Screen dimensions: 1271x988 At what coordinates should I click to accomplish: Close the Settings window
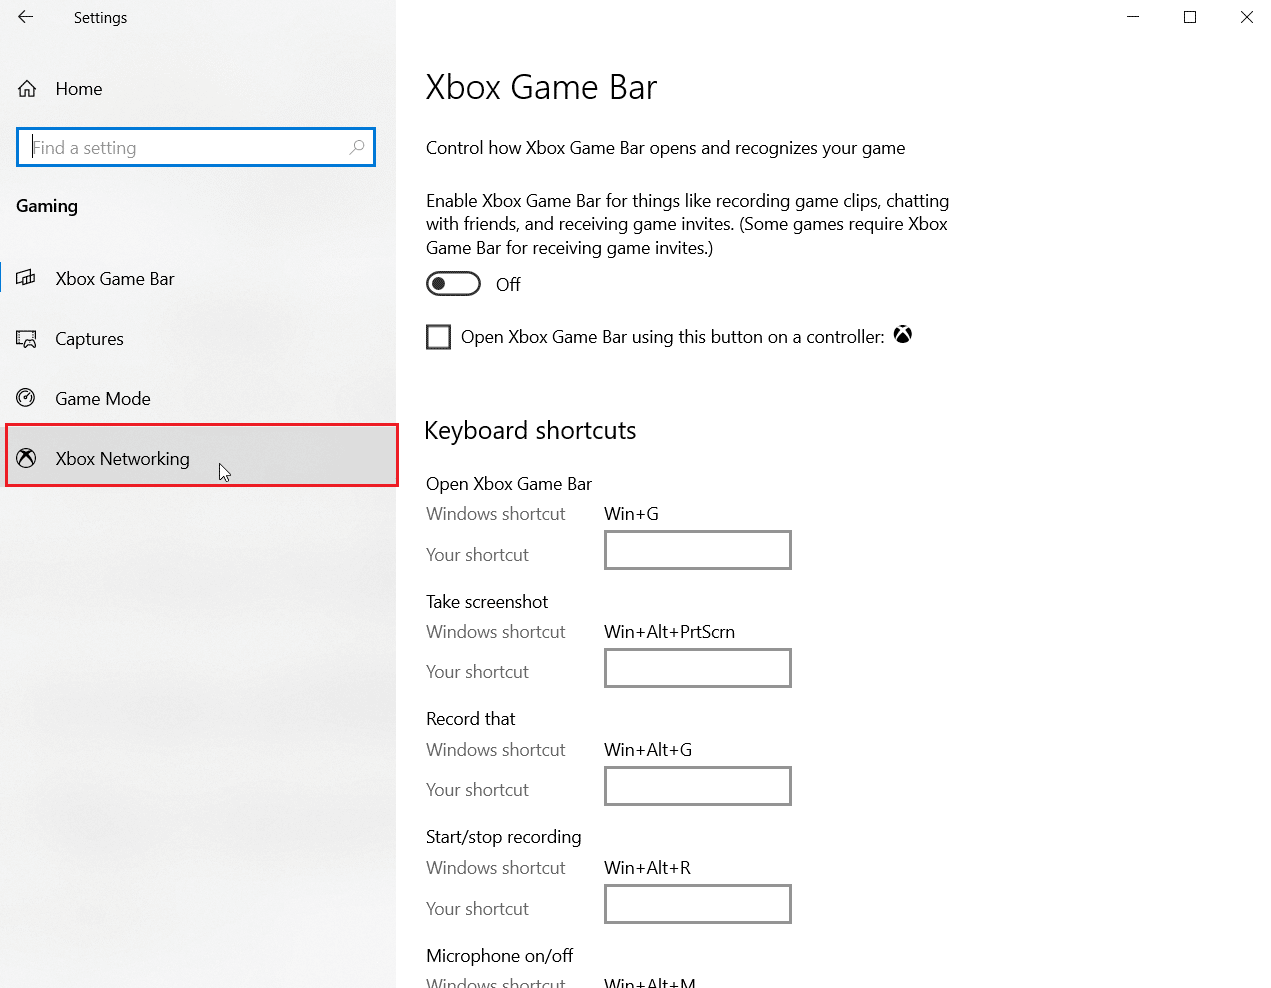1246,17
